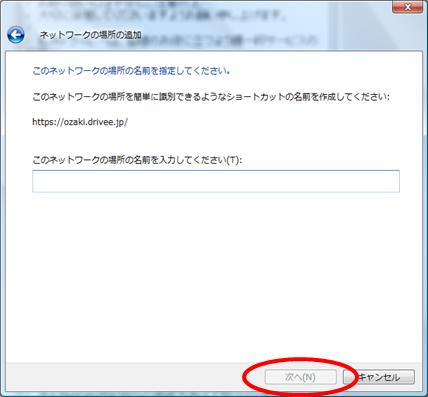Image resolution: width=428 pixels, height=397 pixels.
Task: Click the blue heading このネットワークの場所の名前を指定してください
Action: point(131,71)
